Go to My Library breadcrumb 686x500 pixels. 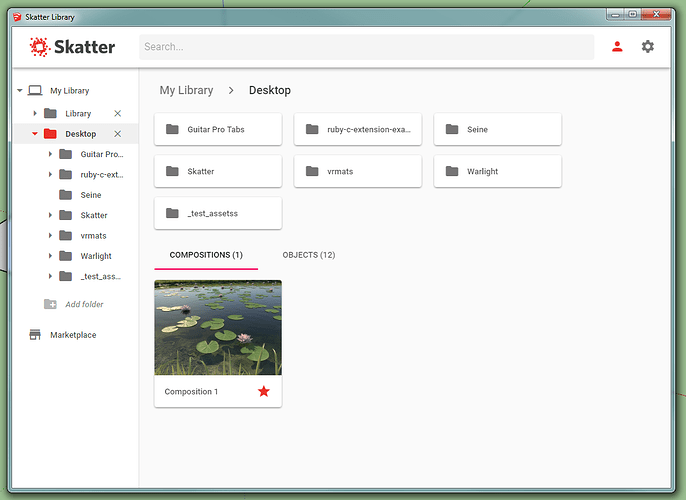pos(186,90)
